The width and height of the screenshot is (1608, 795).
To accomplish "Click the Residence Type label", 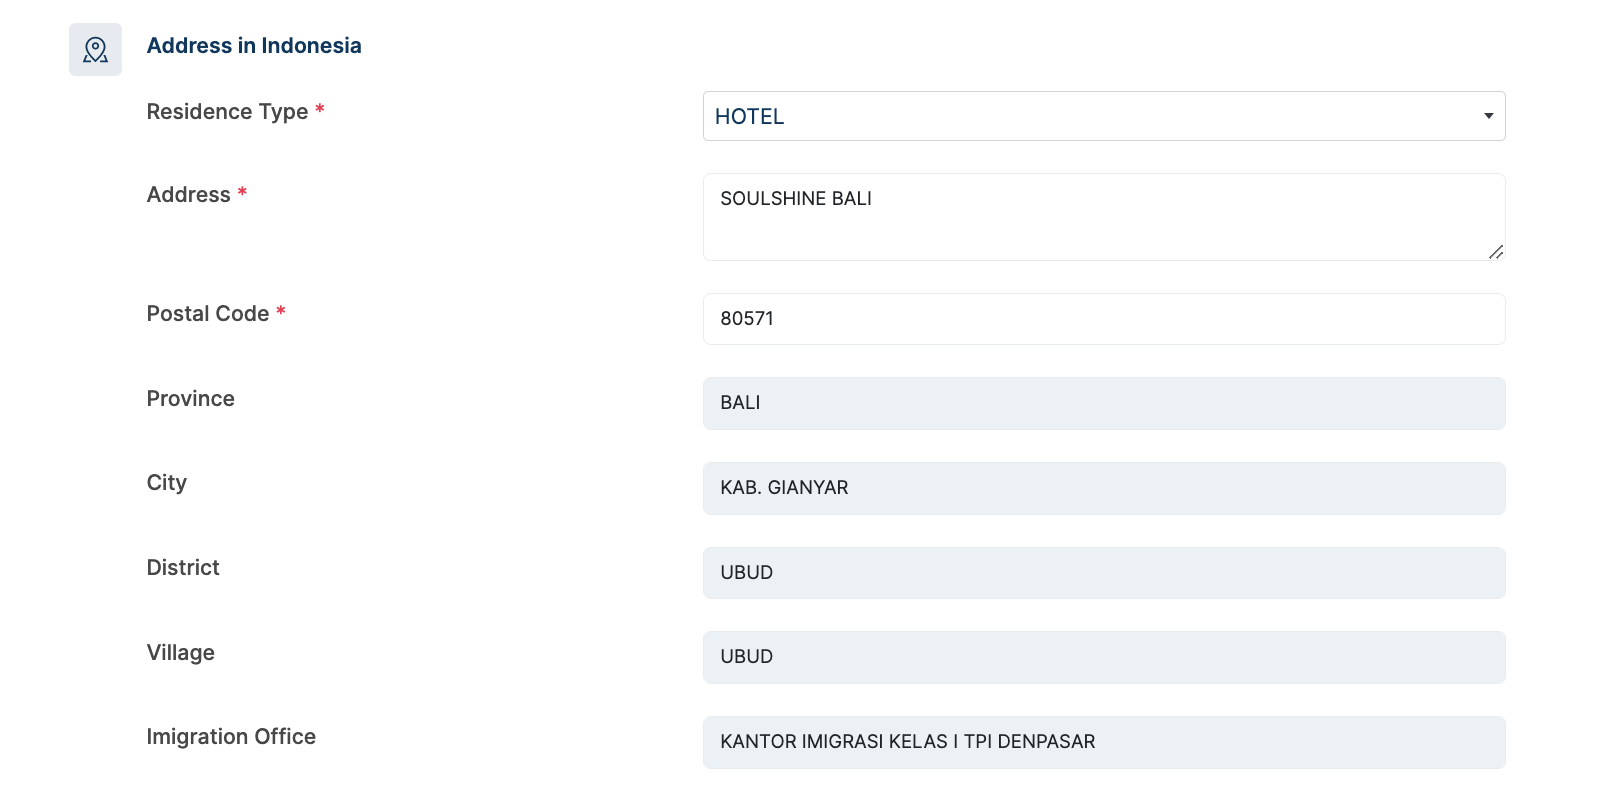I will point(227,112).
